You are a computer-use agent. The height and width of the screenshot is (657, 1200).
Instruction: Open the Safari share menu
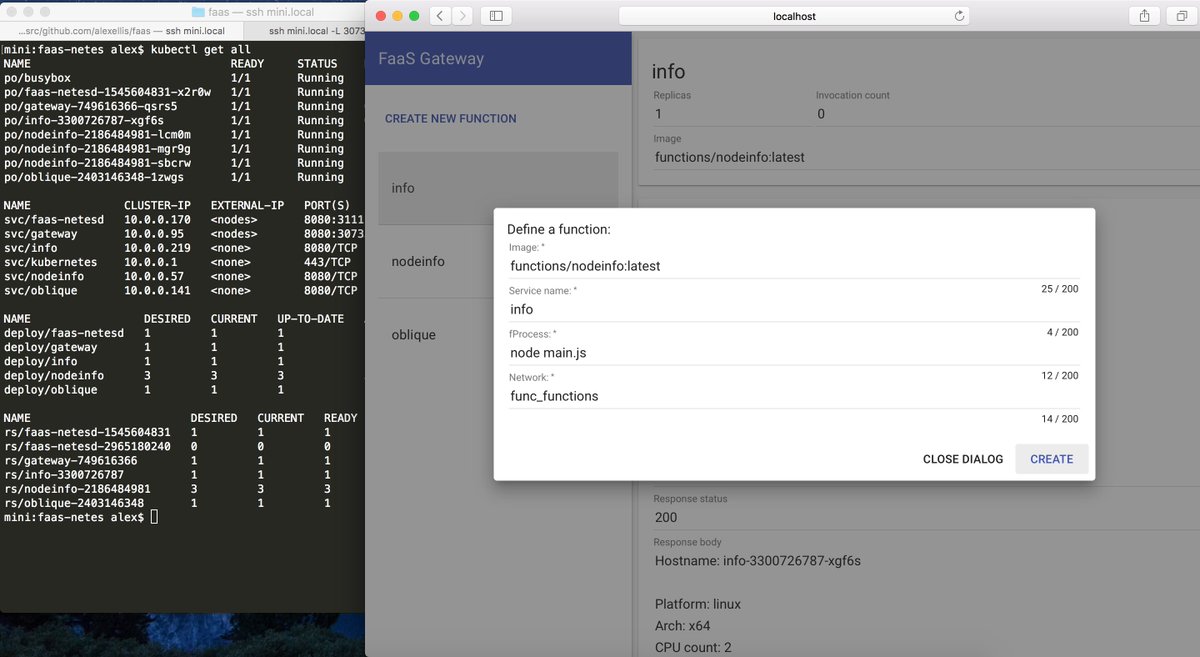click(1144, 16)
